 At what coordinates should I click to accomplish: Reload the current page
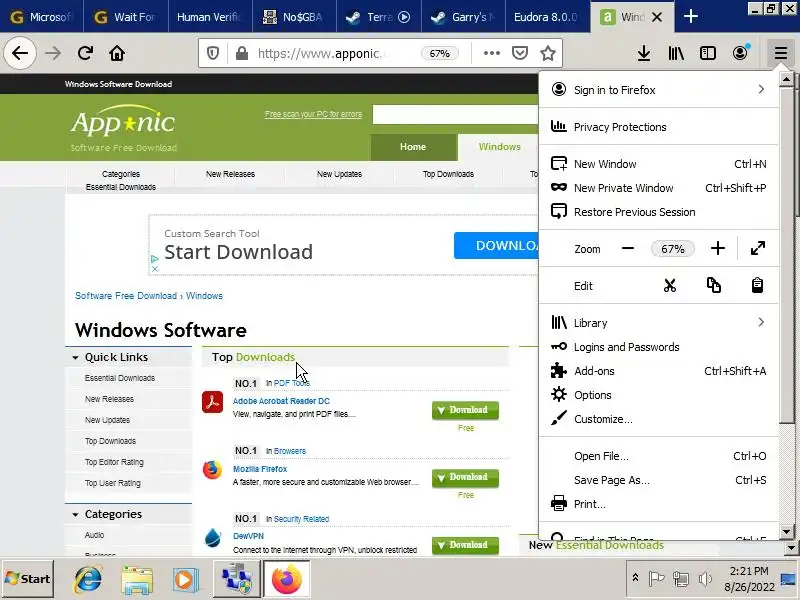pyautogui.click(x=85, y=53)
